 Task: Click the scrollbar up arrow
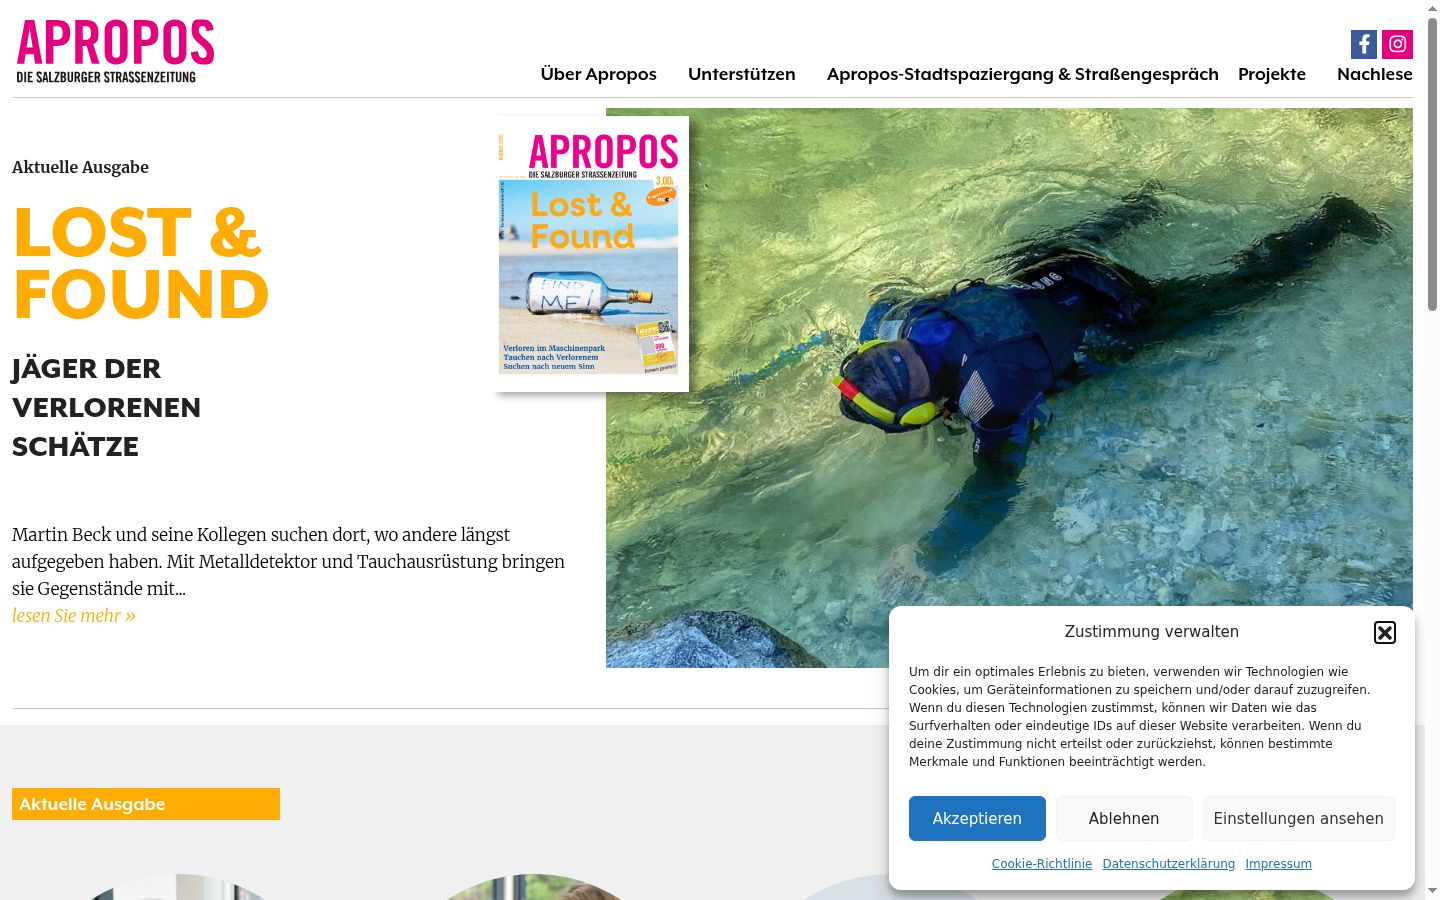click(1432, 8)
